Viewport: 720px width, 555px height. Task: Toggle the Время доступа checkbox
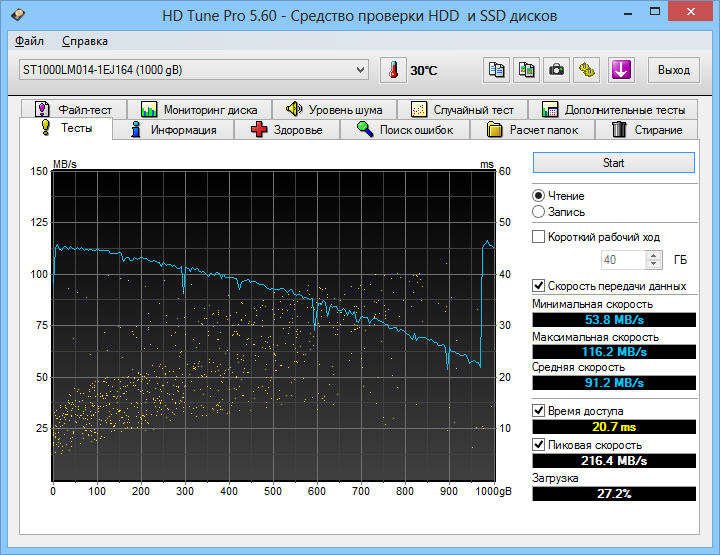(x=539, y=411)
